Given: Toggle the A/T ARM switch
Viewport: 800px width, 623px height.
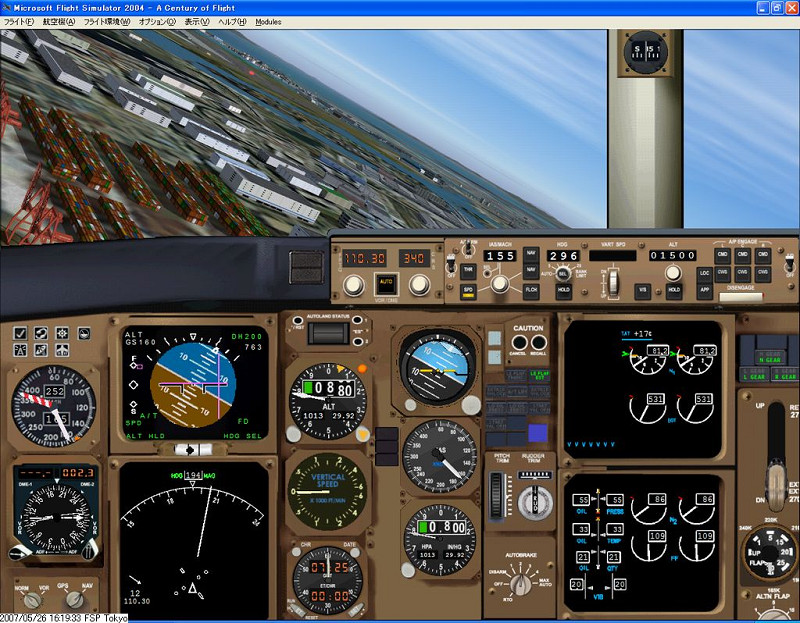Looking at the screenshot, I should 467,250.
